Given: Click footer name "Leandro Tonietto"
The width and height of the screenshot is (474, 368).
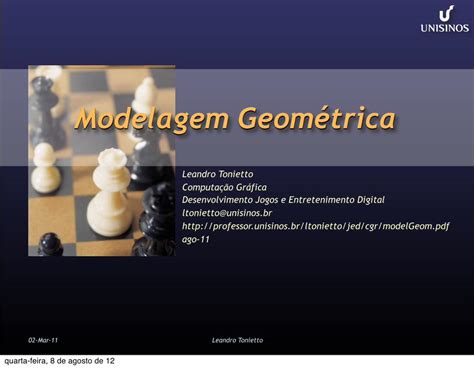Looking at the screenshot, I should point(237,340).
